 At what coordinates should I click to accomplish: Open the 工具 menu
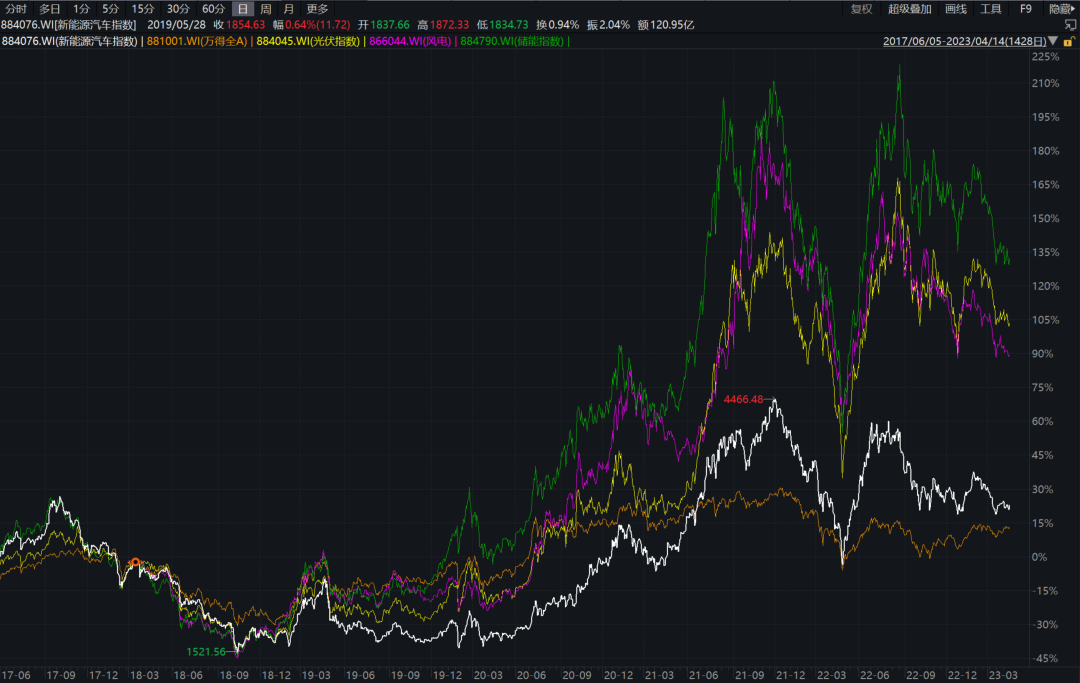[991, 8]
